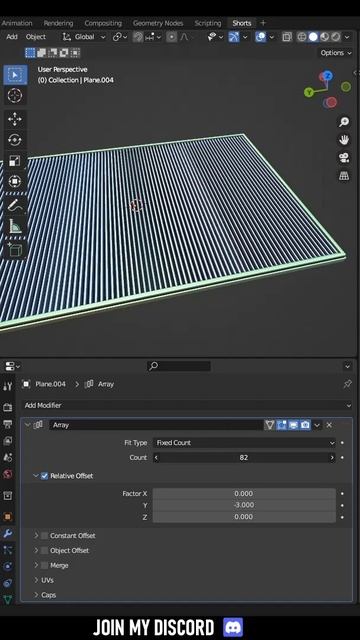Remove the Array modifier with X

(329, 425)
